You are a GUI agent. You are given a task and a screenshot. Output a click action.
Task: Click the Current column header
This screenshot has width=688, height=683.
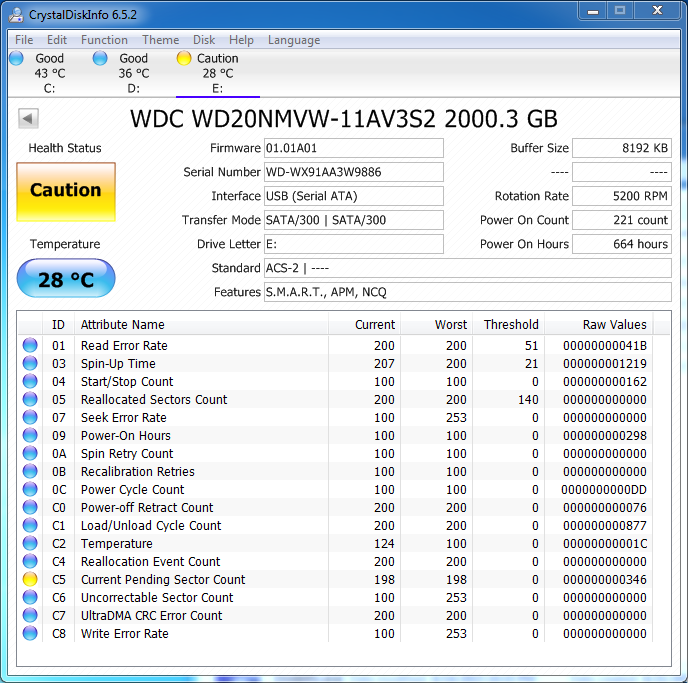[x=364, y=325]
